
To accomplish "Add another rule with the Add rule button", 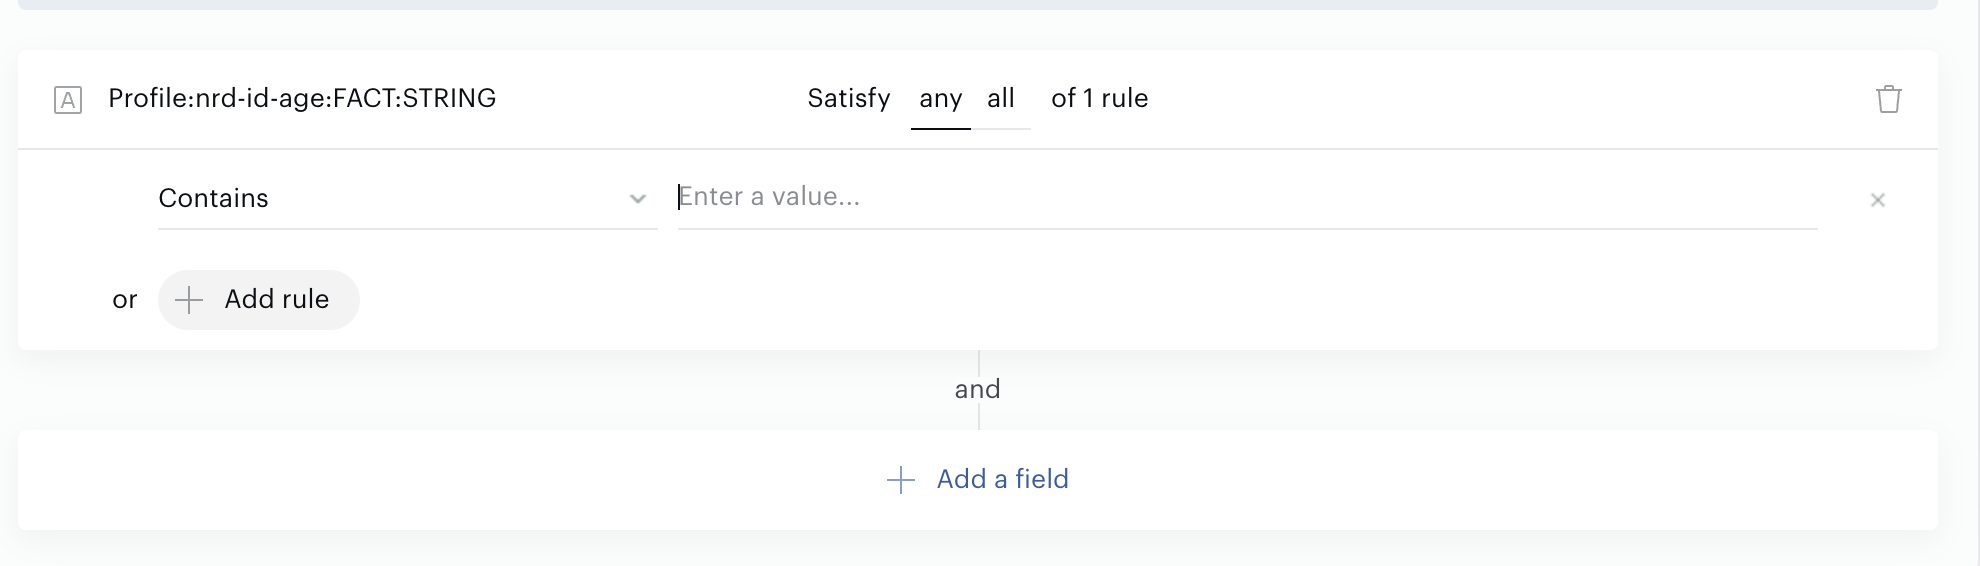I will coord(258,300).
